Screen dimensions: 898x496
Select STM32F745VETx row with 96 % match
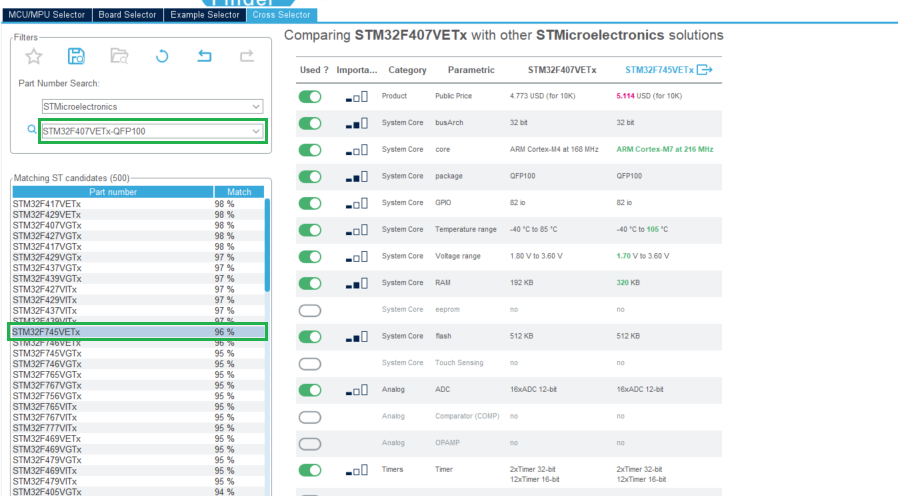click(137, 332)
